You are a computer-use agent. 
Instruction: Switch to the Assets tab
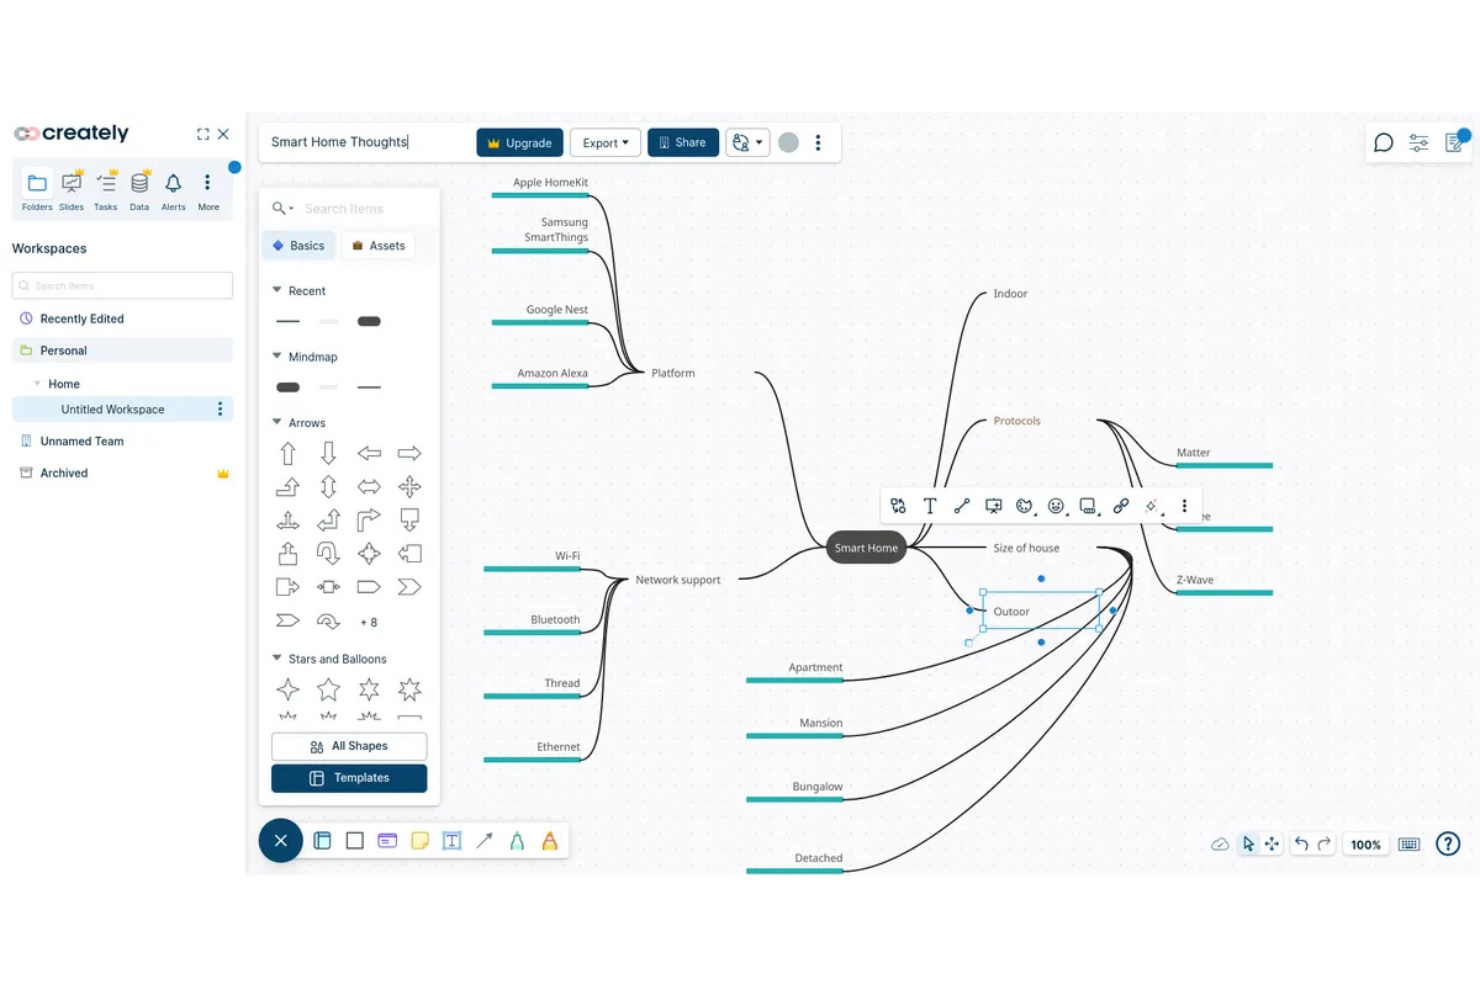click(x=378, y=245)
